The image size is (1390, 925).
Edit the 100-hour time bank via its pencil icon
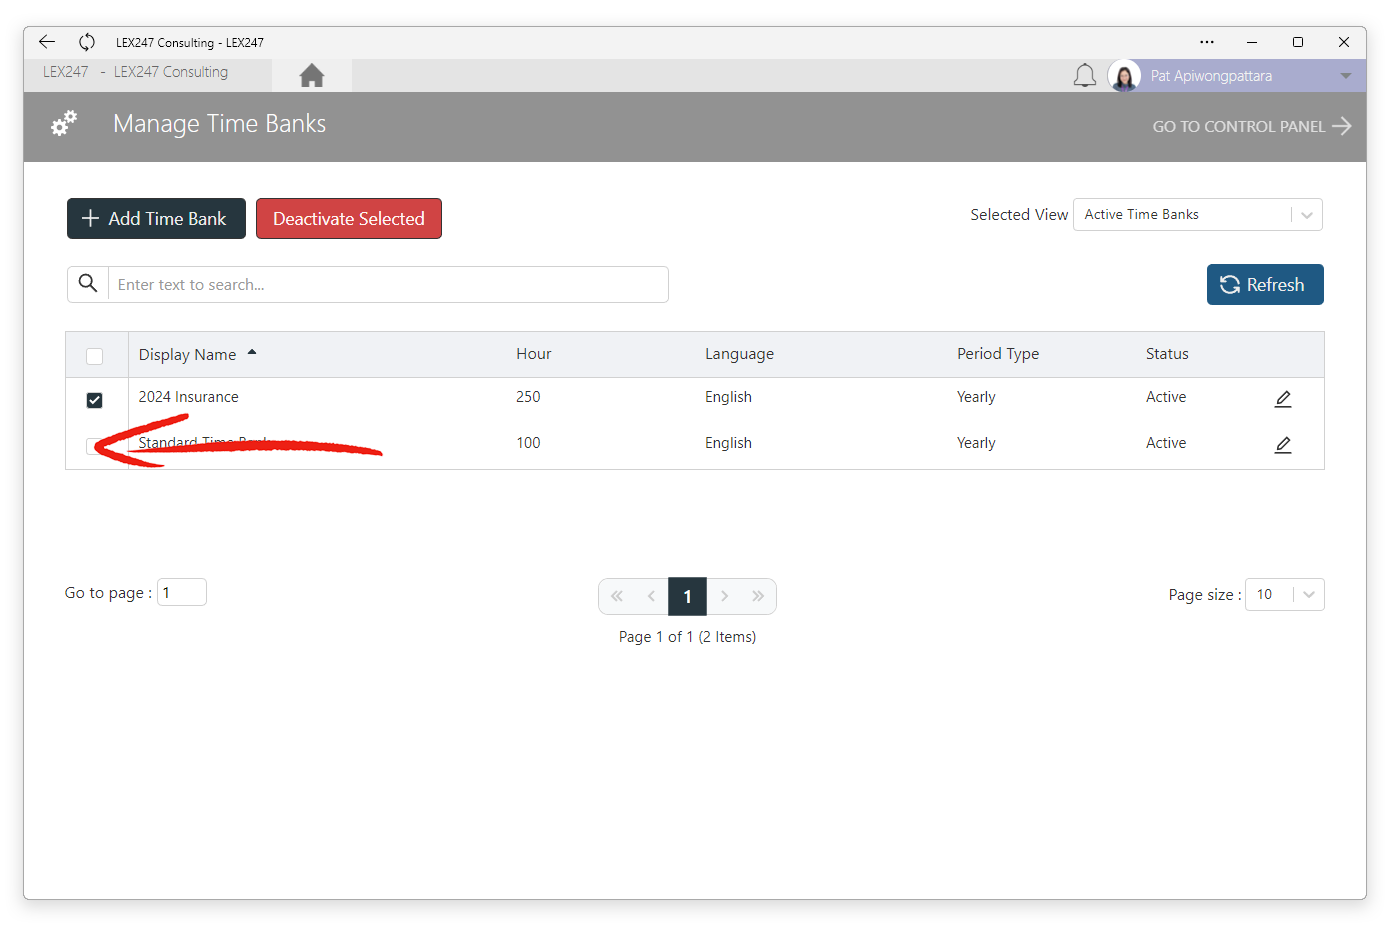coord(1283,445)
